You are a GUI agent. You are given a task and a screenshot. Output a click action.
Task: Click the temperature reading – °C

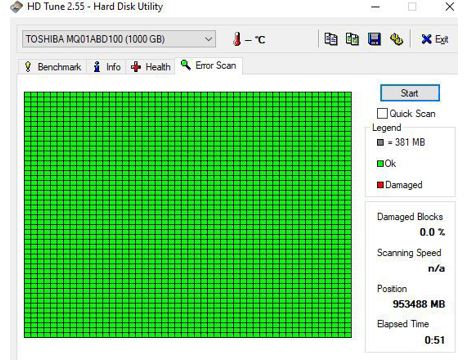click(x=255, y=40)
